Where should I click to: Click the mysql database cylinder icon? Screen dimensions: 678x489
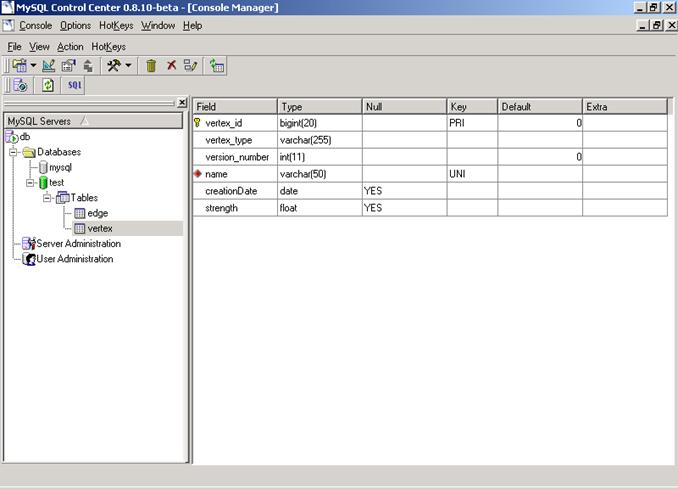43,167
